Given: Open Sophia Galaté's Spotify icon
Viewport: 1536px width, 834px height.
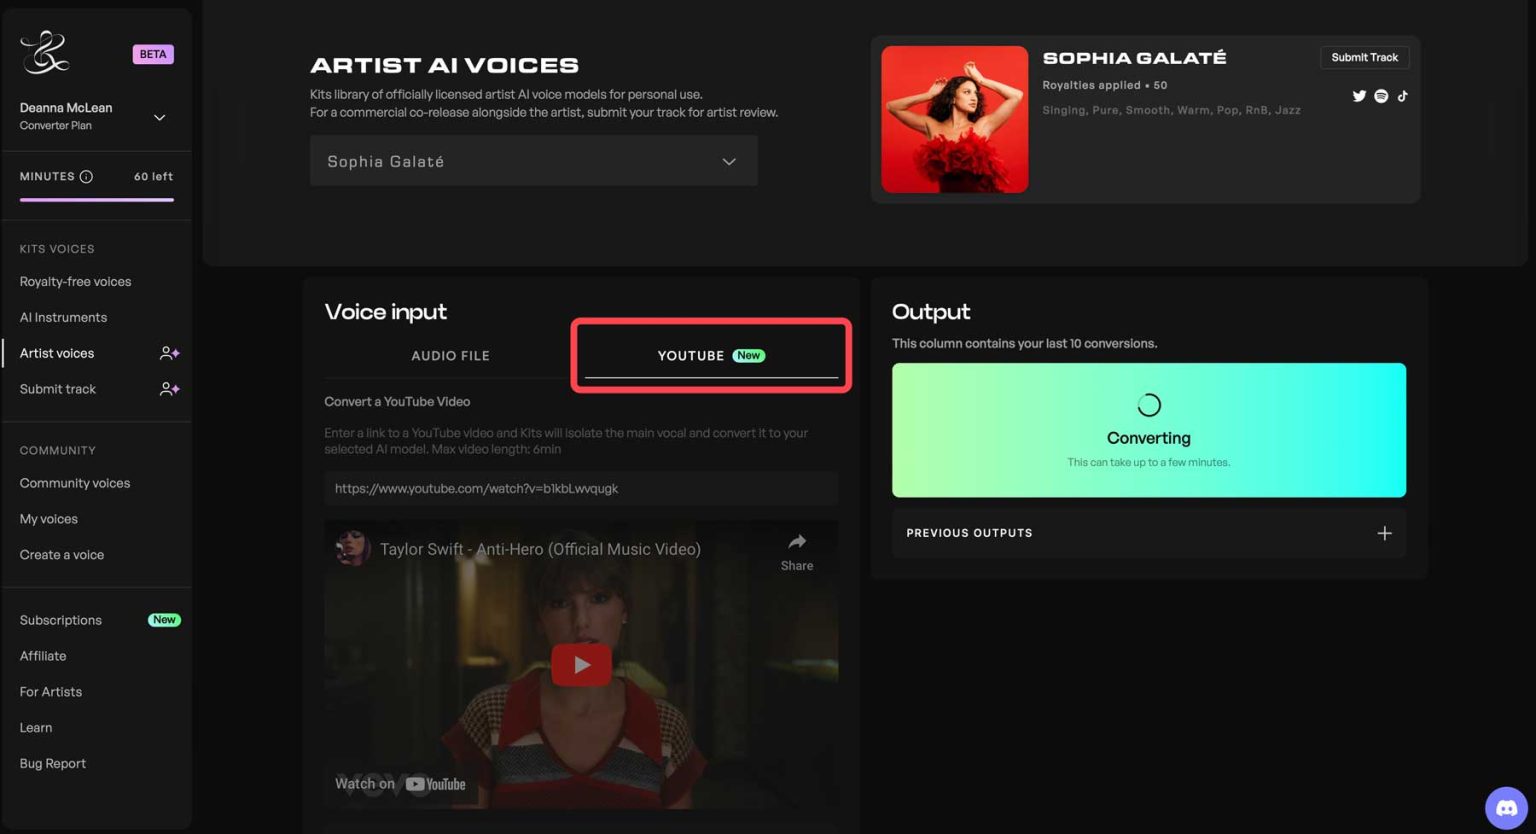Looking at the screenshot, I should pyautogui.click(x=1381, y=96).
